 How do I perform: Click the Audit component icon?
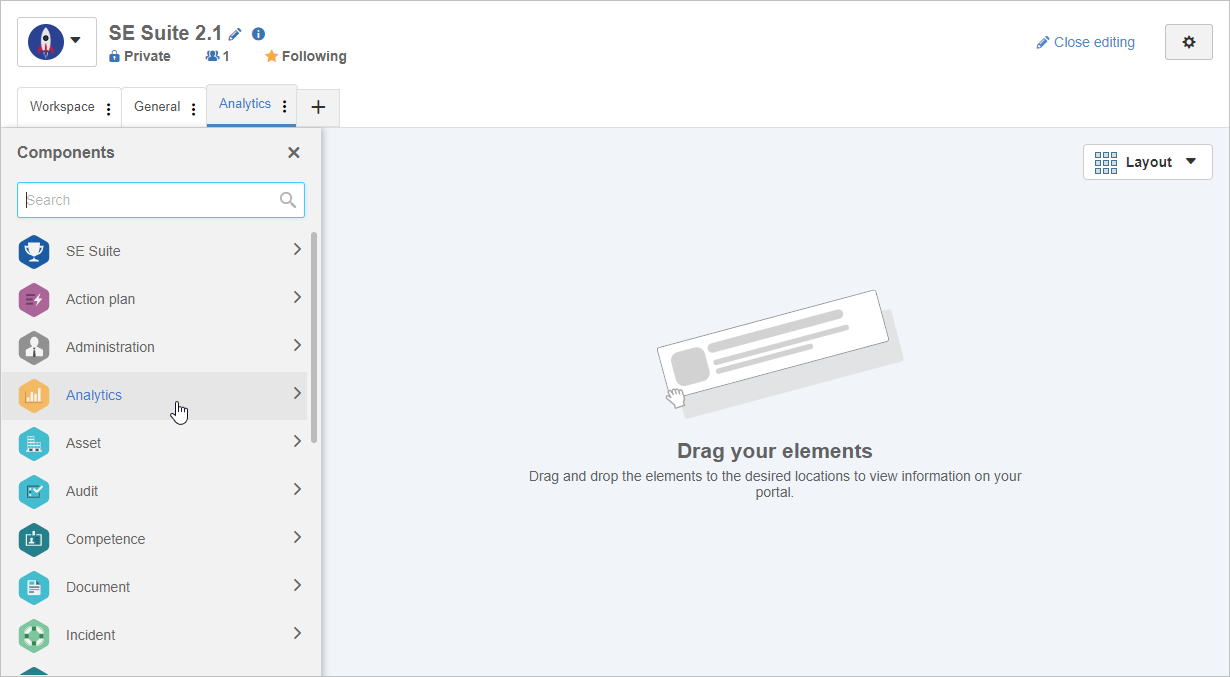[34, 491]
